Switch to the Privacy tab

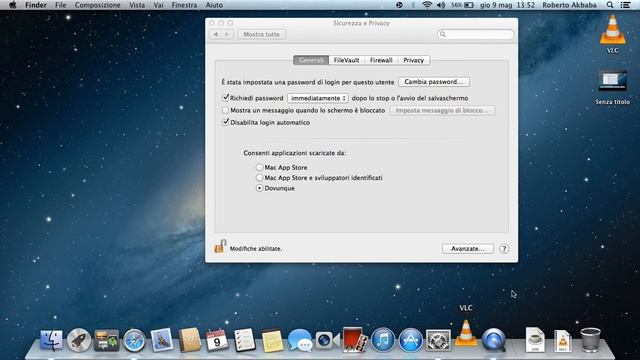pyautogui.click(x=413, y=60)
